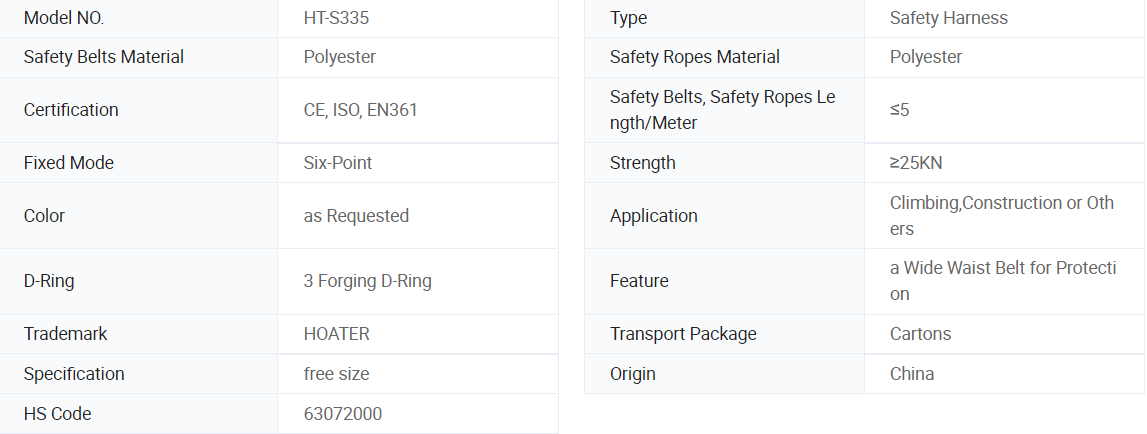This screenshot has width=1147, height=434.
Task: Click the HT-S335 model number value
Action: [x=336, y=18]
